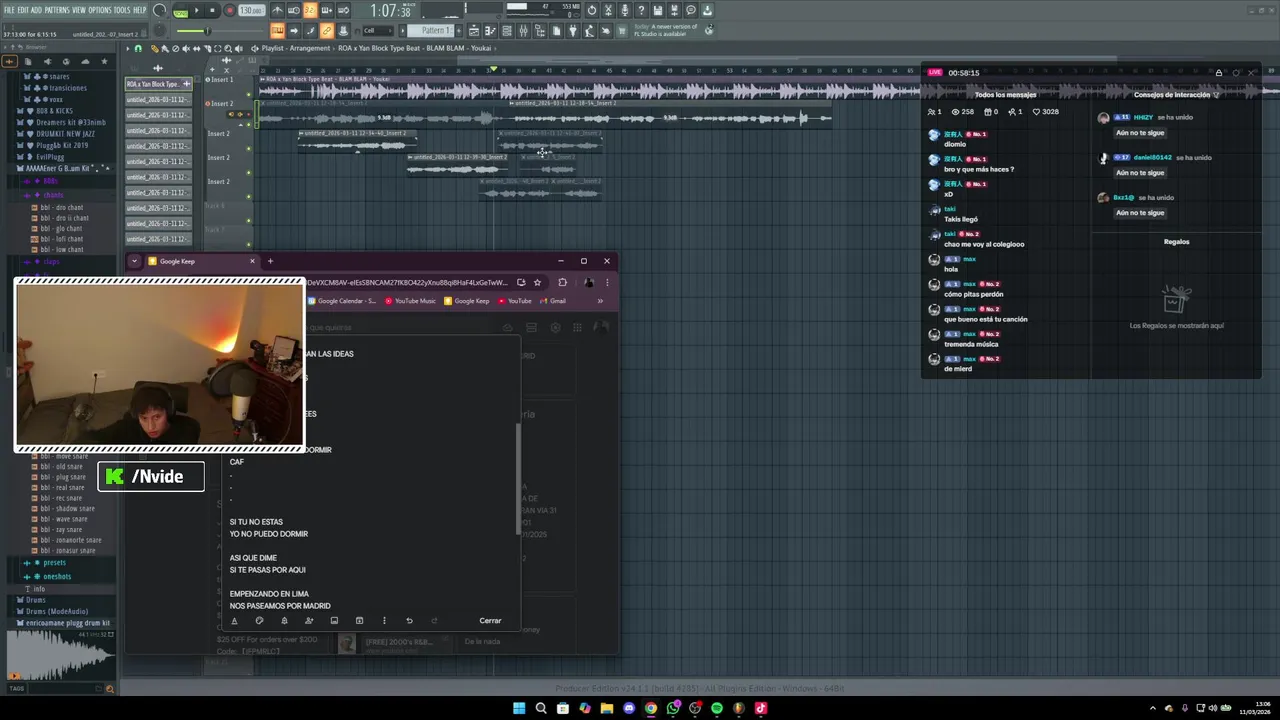Toggle the highlighted link icon in toolbar
Screen dimensions: 1280x720
(327, 31)
